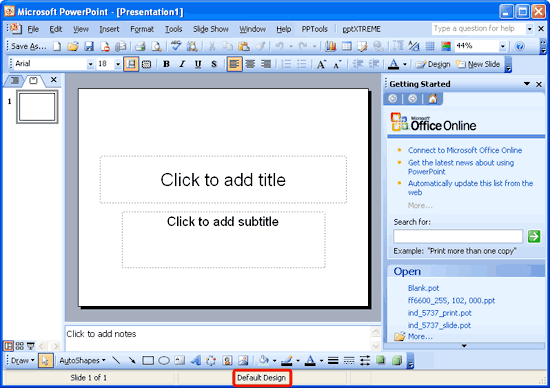Open the Format menu

(142, 29)
